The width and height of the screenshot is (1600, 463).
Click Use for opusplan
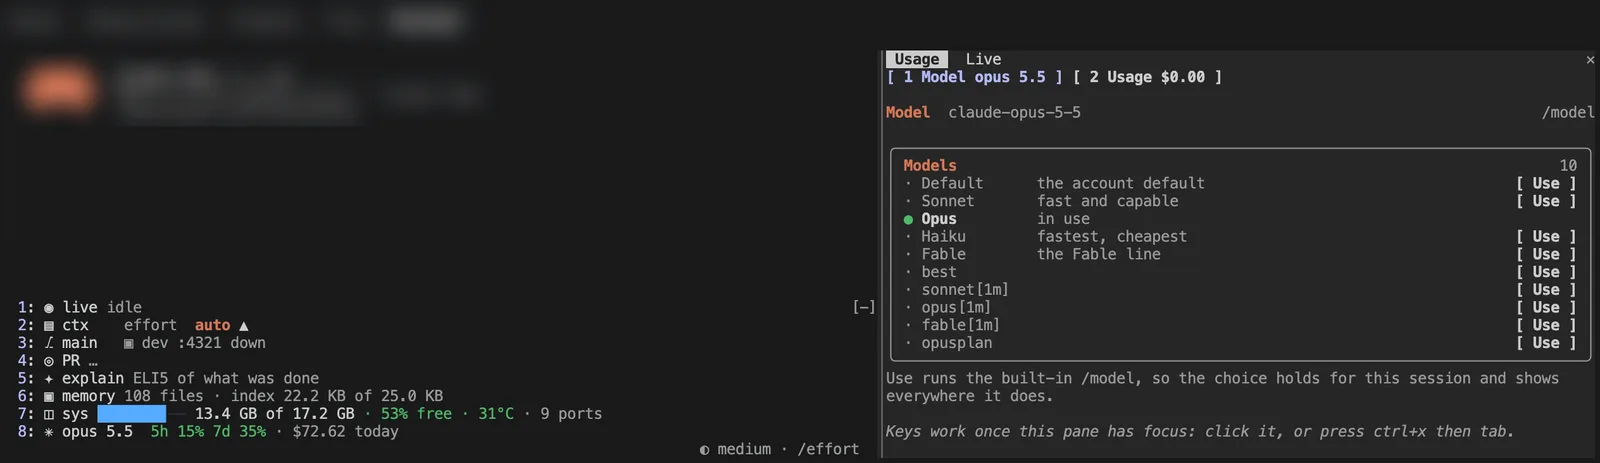coord(1546,343)
